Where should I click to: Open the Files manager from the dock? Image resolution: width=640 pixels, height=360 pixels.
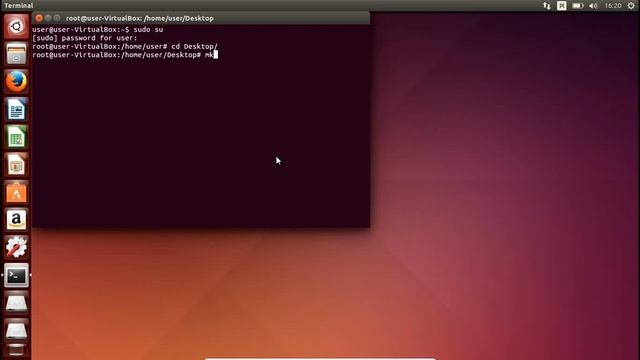coord(16,53)
